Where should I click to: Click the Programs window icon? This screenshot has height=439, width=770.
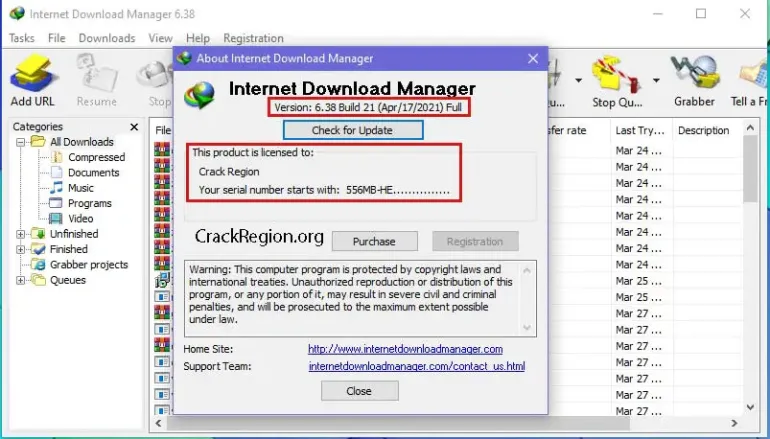pos(56,203)
